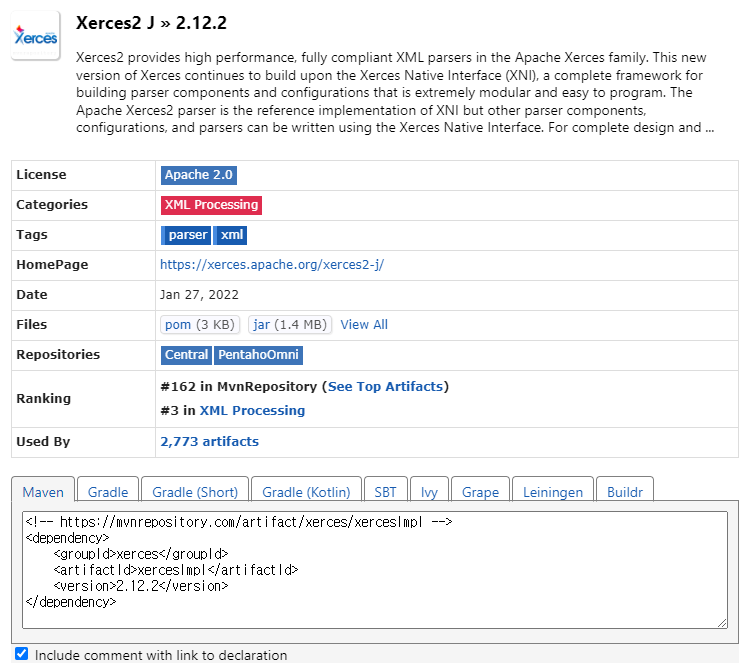
Task: Click the Xerces2 description paragraph
Action: (x=395, y=92)
